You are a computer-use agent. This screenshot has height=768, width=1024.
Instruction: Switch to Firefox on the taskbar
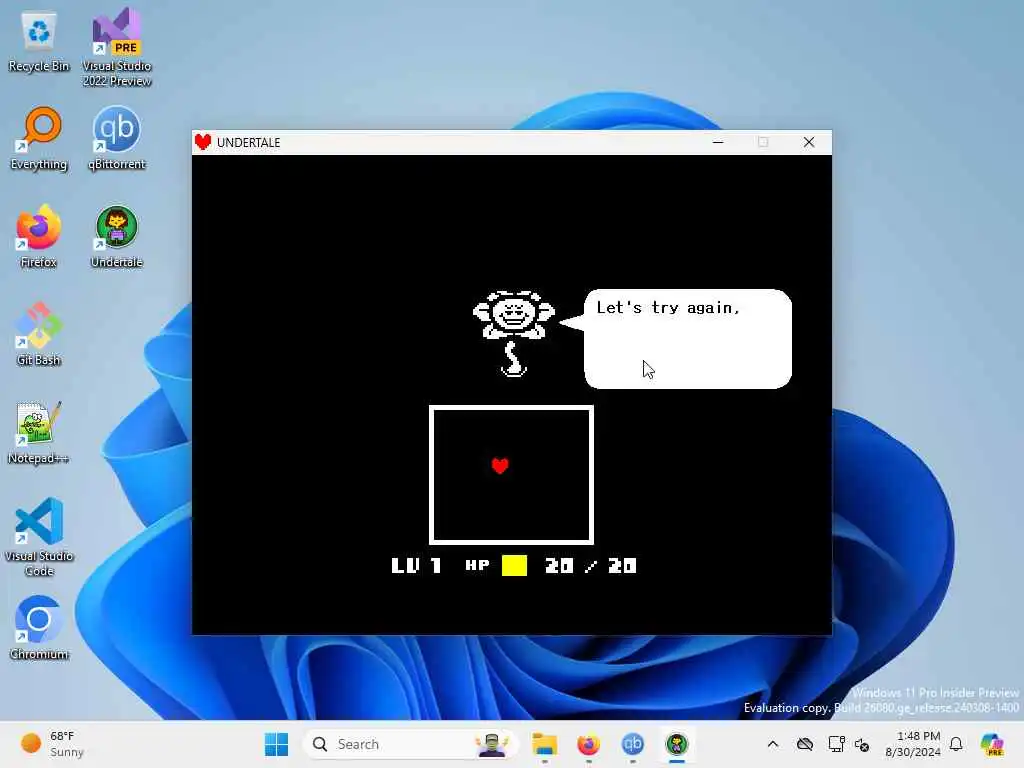588,744
